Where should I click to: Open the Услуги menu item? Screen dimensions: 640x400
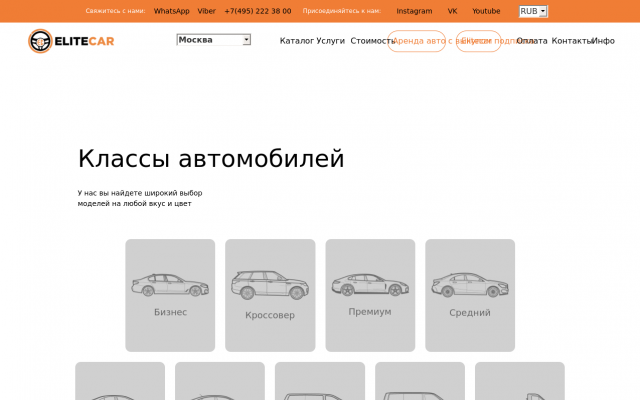point(330,41)
